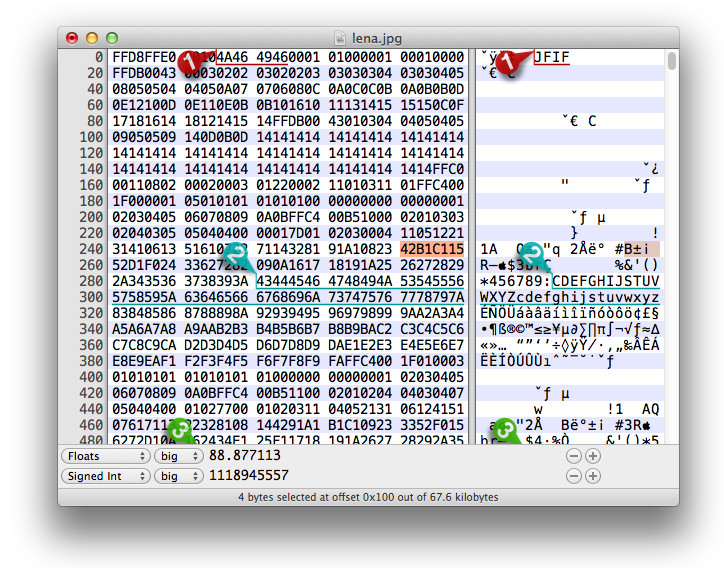This screenshot has width=724, height=568.
Task: Click hex group 0E12100D in row 60
Action: (x=144, y=105)
